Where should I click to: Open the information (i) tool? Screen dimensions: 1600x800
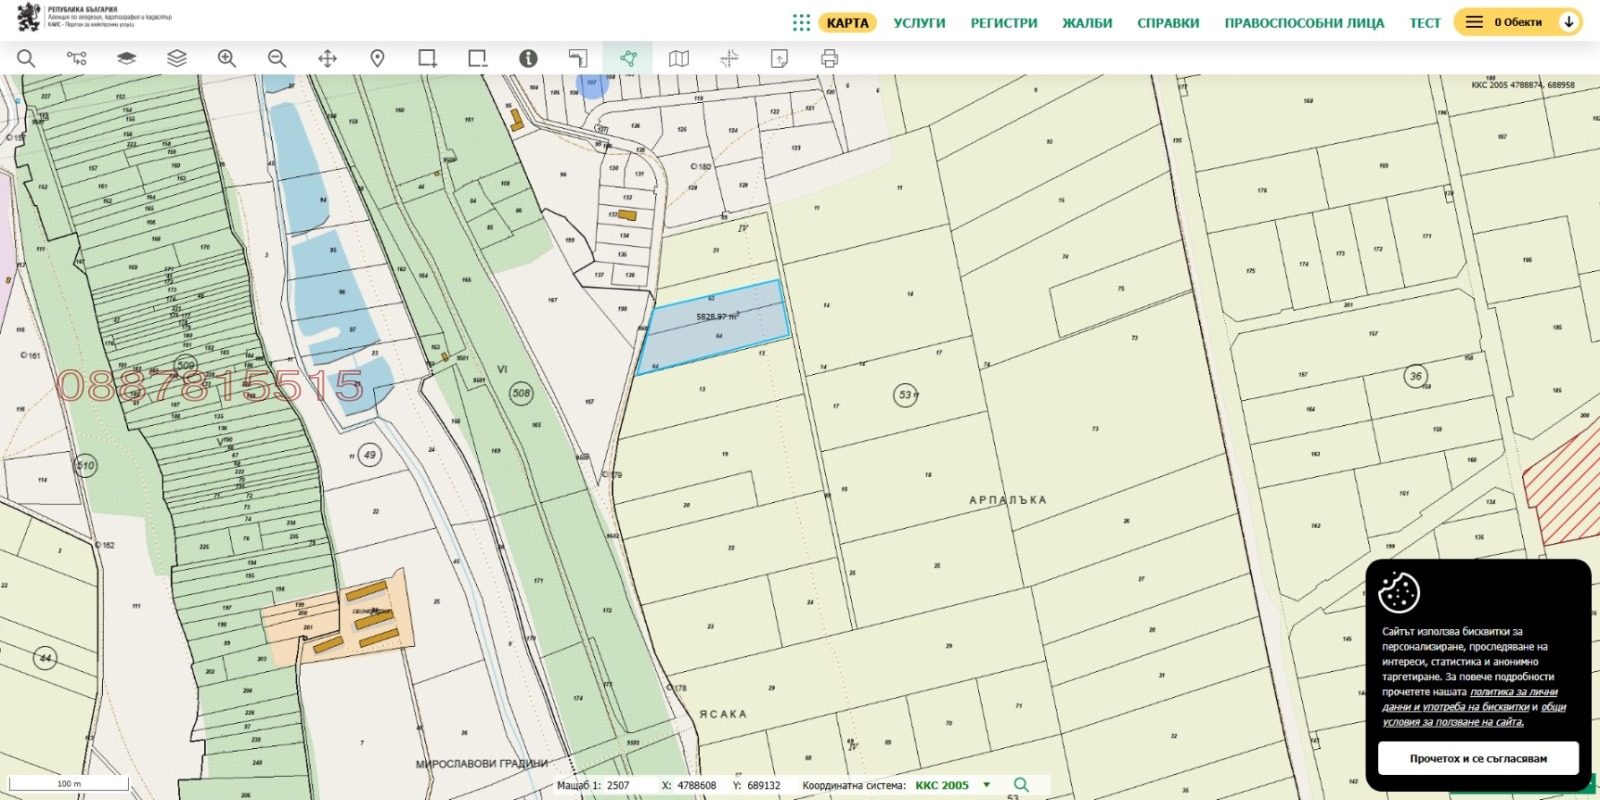click(x=528, y=59)
